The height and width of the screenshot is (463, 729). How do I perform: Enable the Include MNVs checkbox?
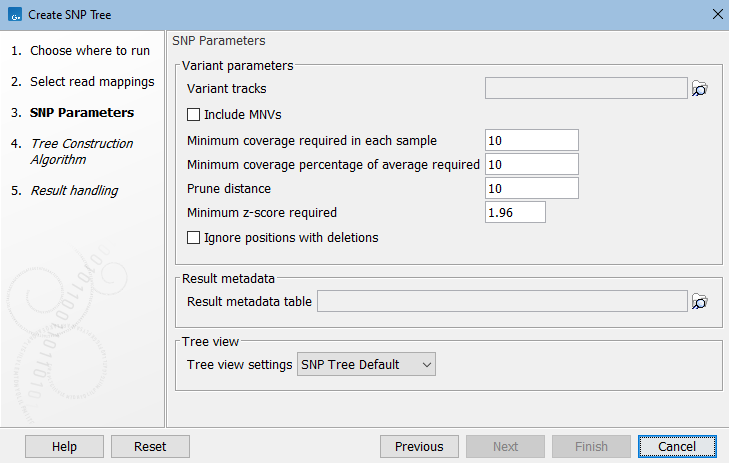click(195, 115)
